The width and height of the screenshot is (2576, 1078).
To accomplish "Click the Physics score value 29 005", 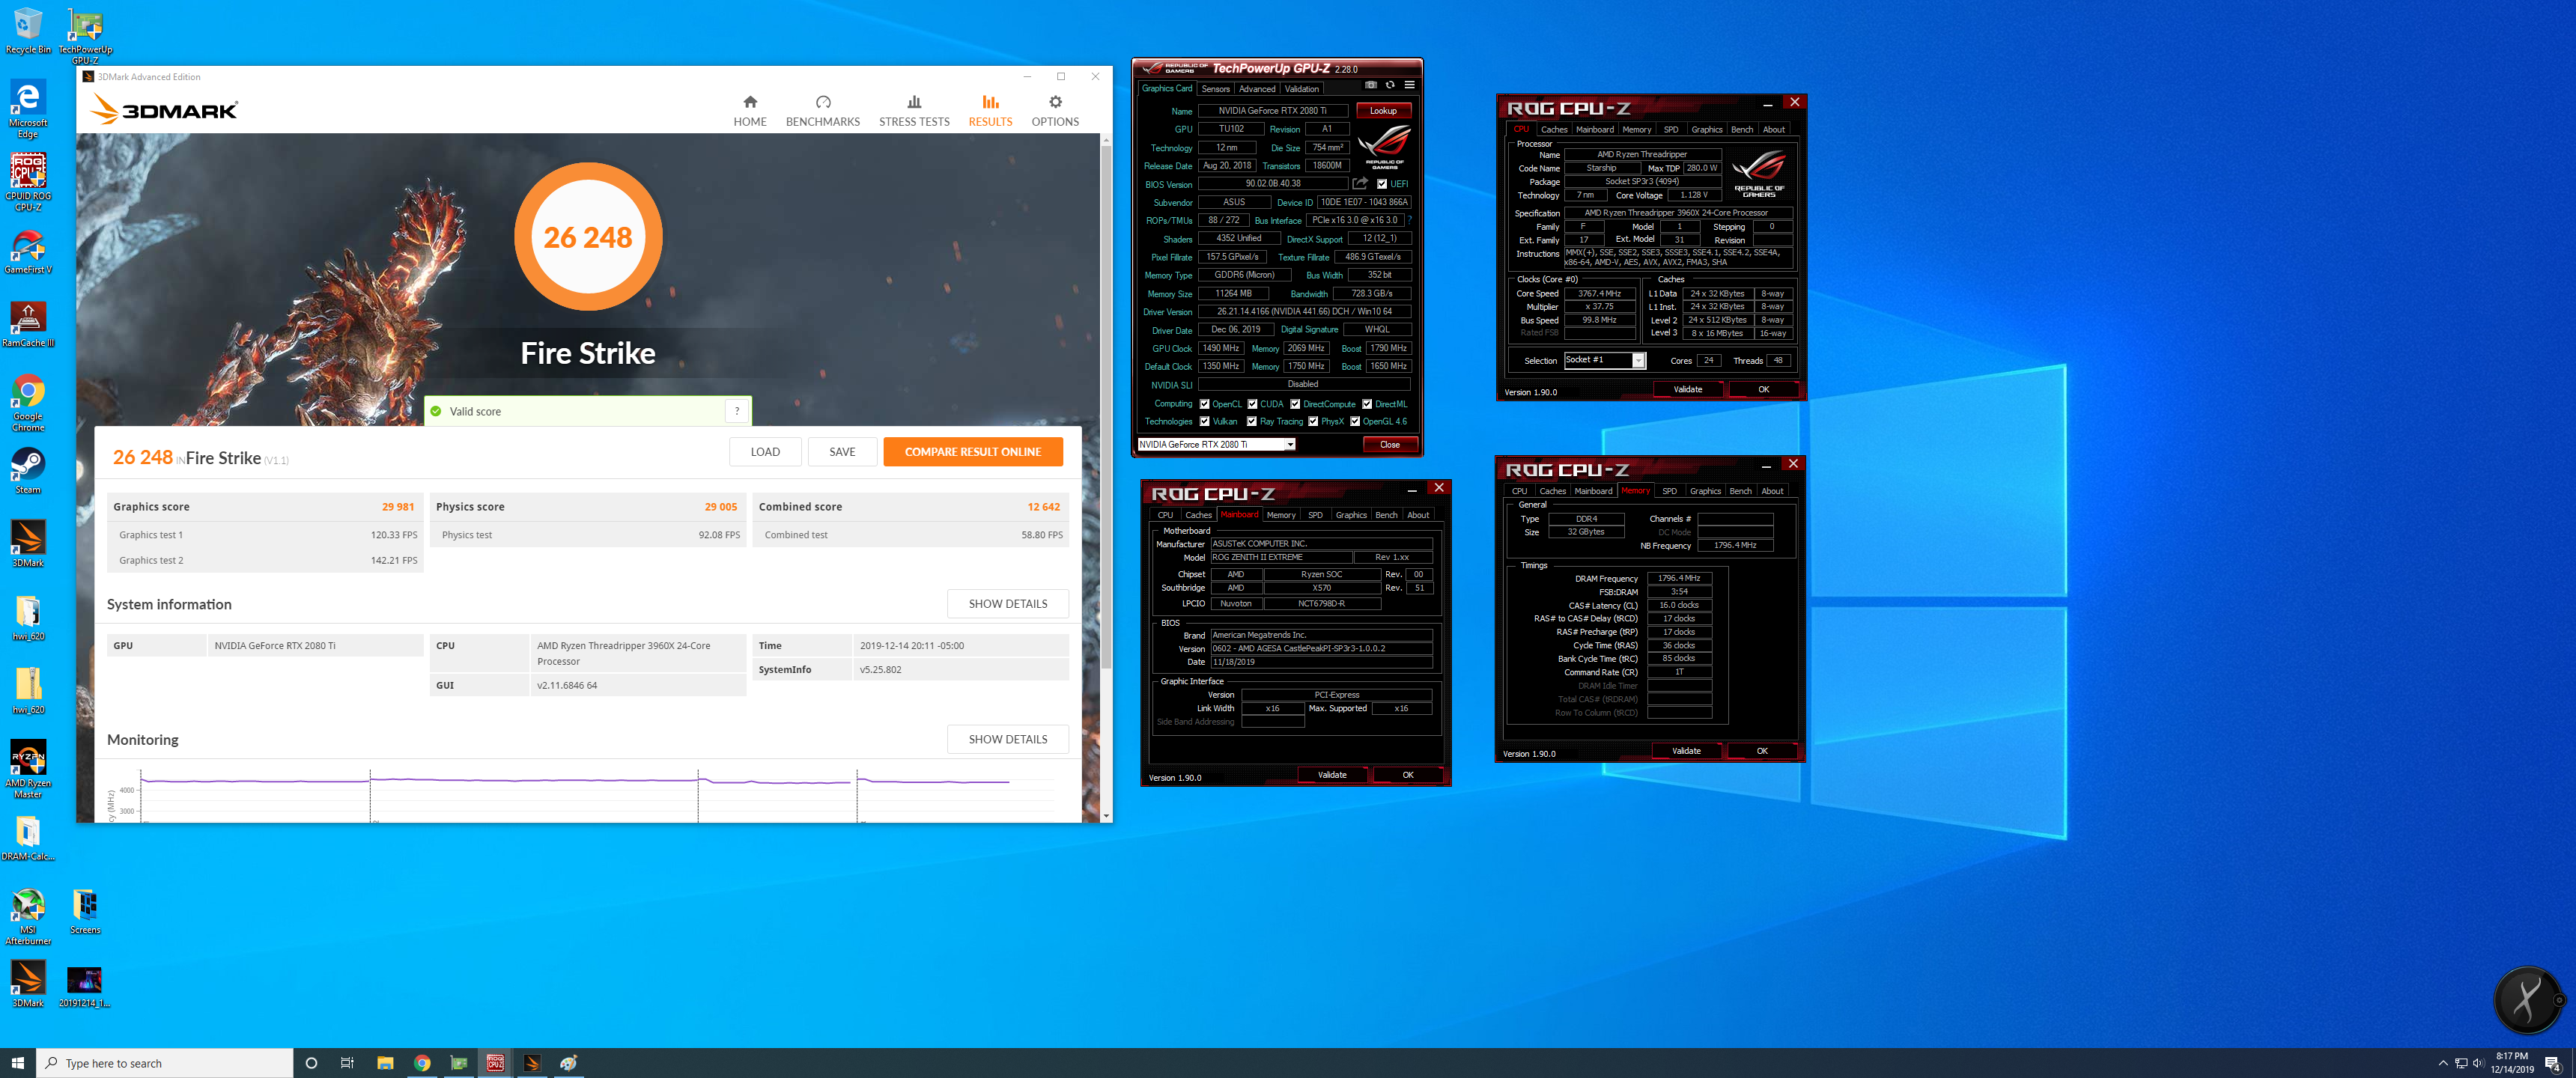I will tap(721, 507).
